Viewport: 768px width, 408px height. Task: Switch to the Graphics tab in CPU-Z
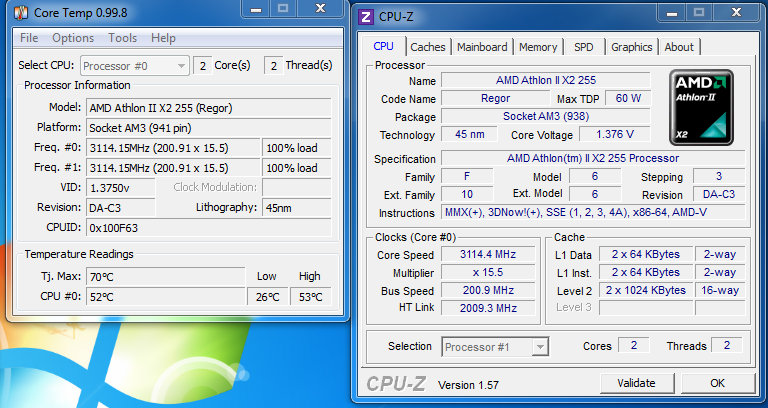(631, 47)
